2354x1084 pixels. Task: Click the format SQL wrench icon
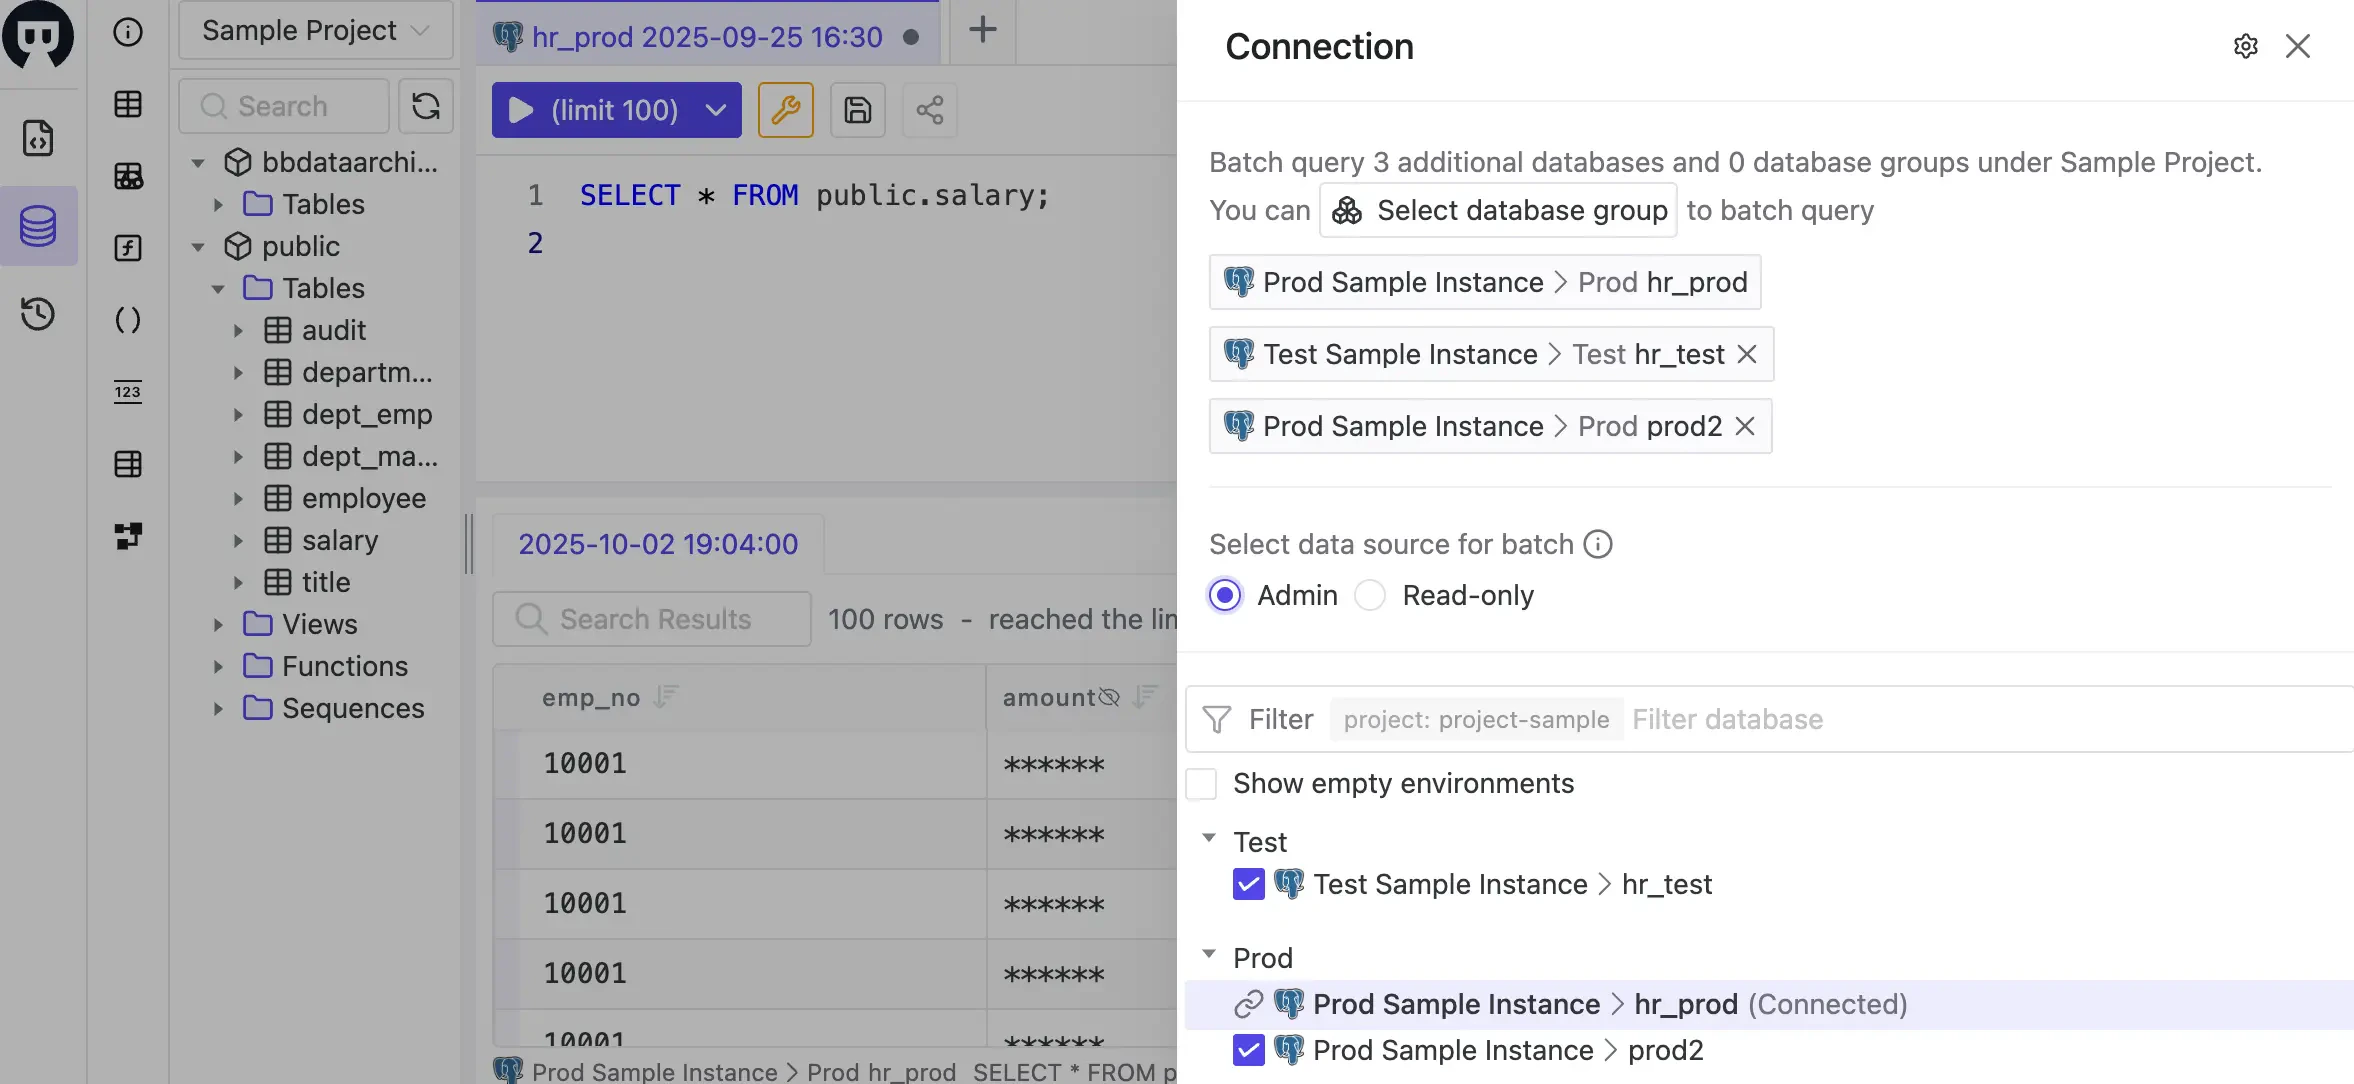tap(786, 110)
